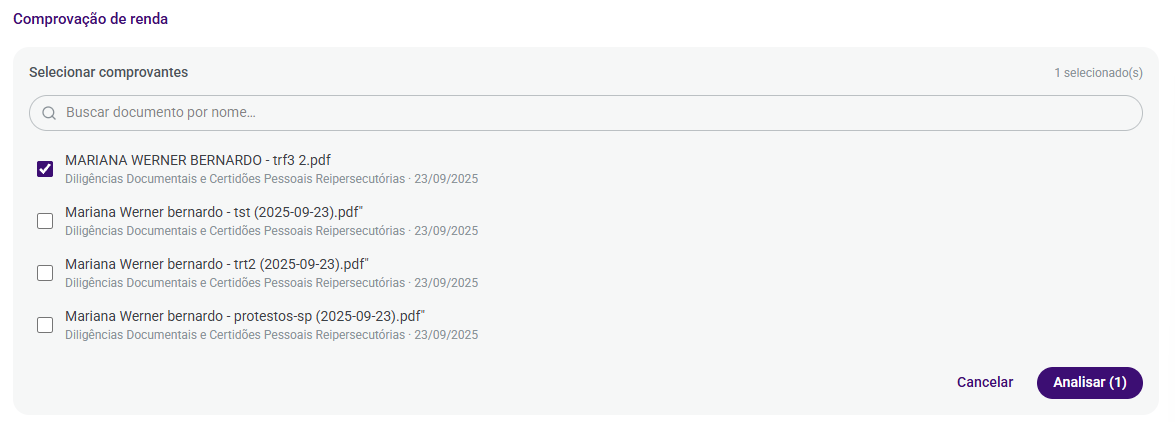This screenshot has height=422, width=1175.
Task: Click the 'Diligências Documentais' line under the tst file
Action: tap(271, 231)
